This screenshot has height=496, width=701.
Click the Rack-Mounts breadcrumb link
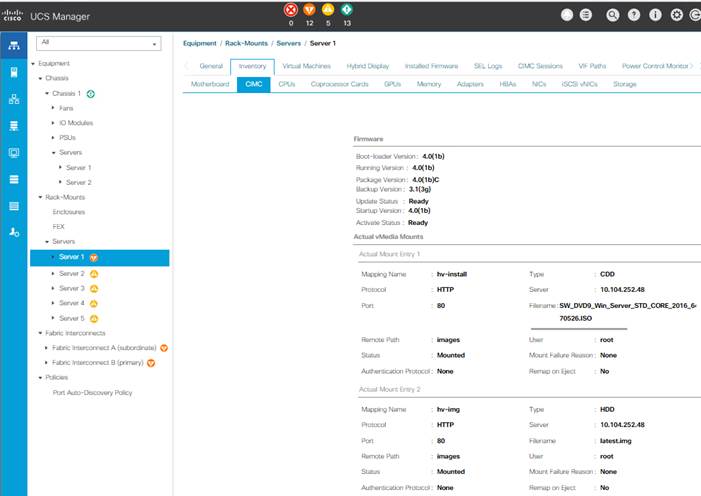(246, 43)
